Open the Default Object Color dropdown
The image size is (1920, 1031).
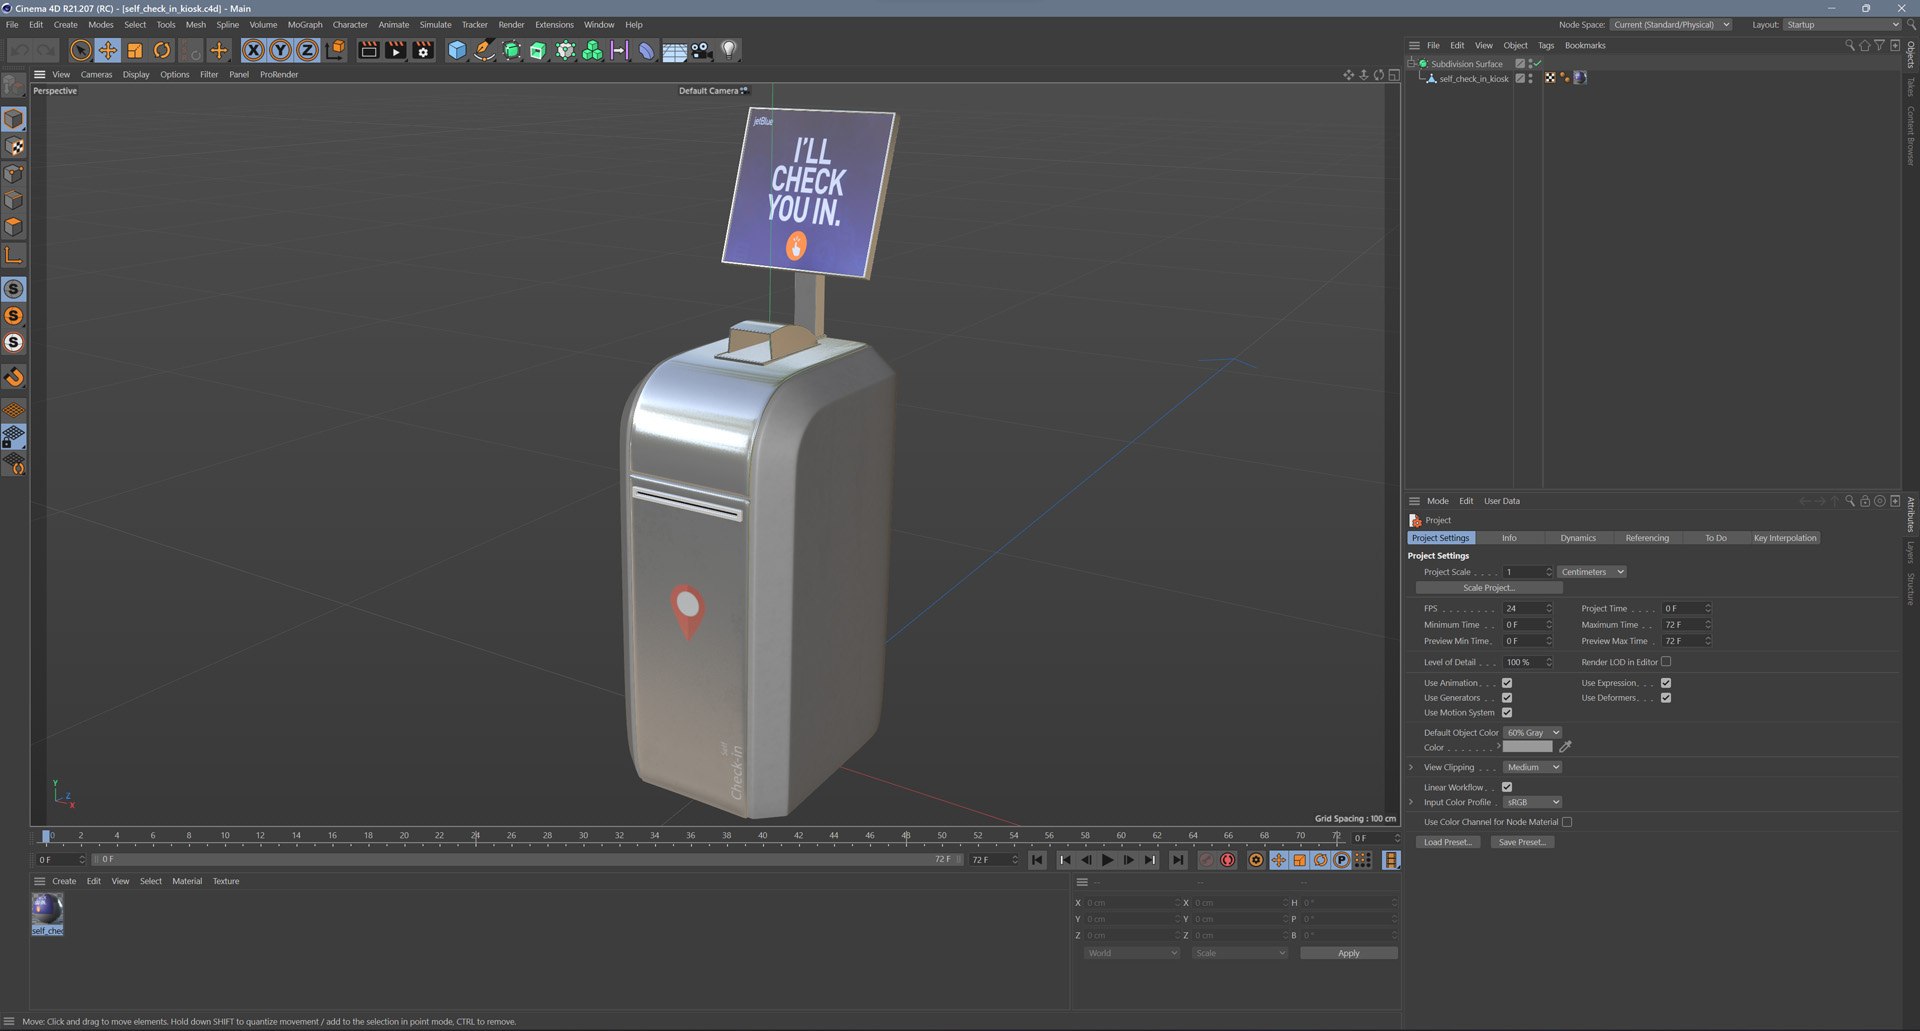pos(1532,733)
